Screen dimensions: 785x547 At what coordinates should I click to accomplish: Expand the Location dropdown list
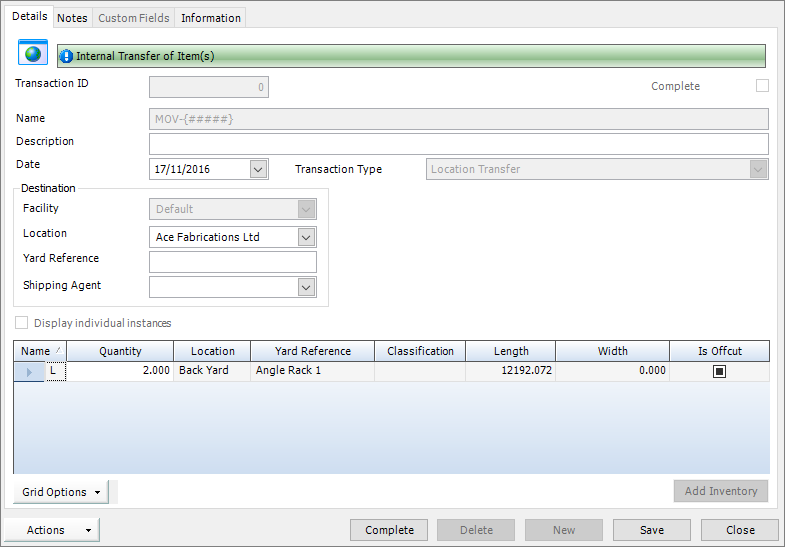point(307,237)
